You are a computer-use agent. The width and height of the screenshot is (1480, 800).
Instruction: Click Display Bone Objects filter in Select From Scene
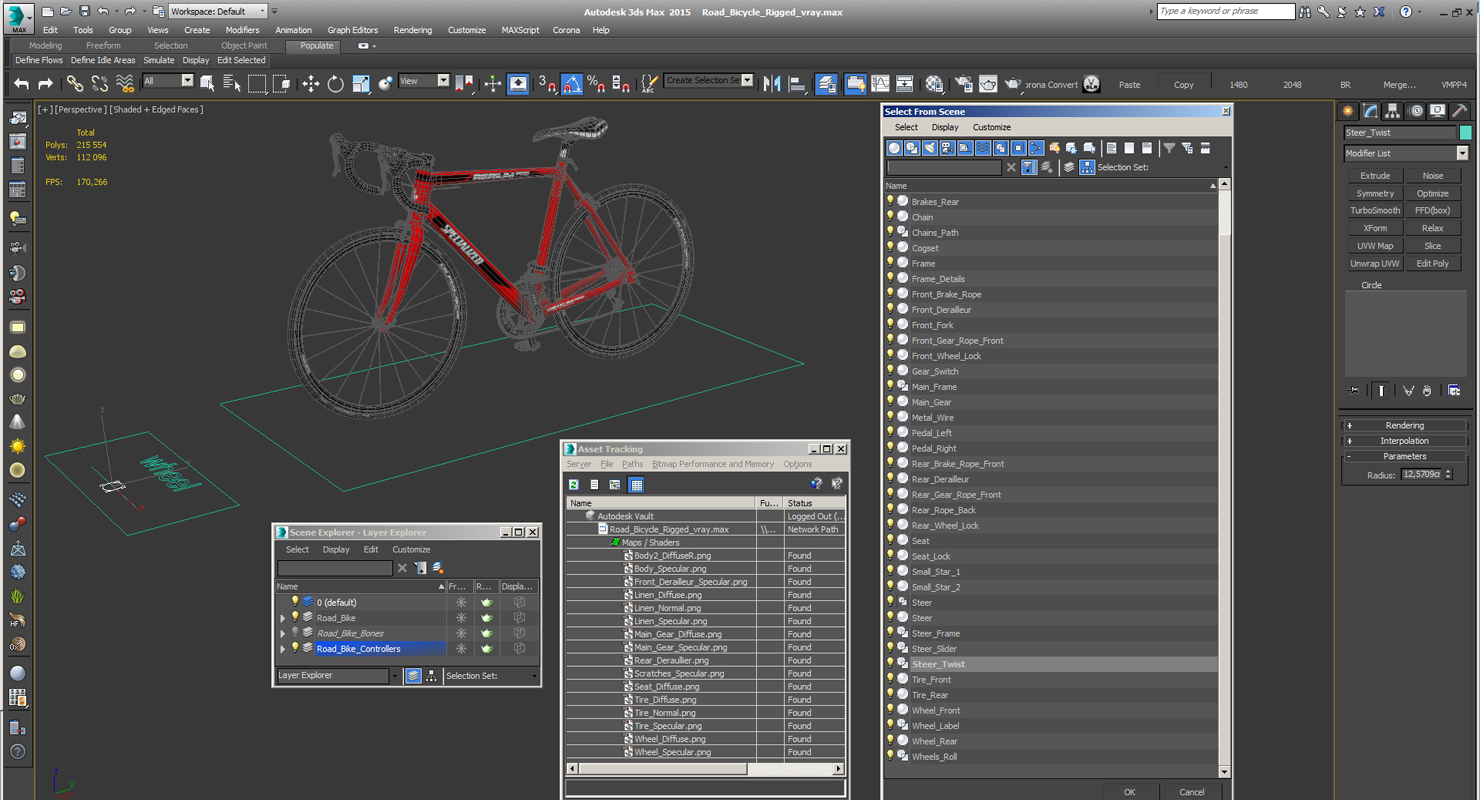(x=1036, y=148)
